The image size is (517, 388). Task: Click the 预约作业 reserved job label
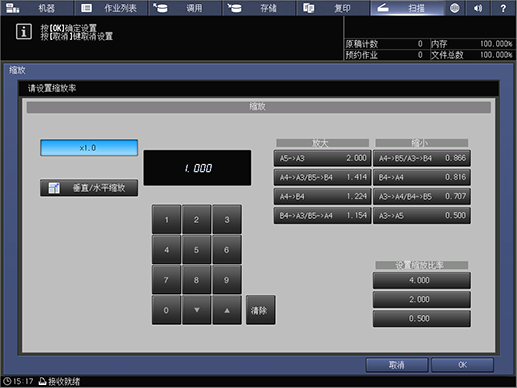362,55
